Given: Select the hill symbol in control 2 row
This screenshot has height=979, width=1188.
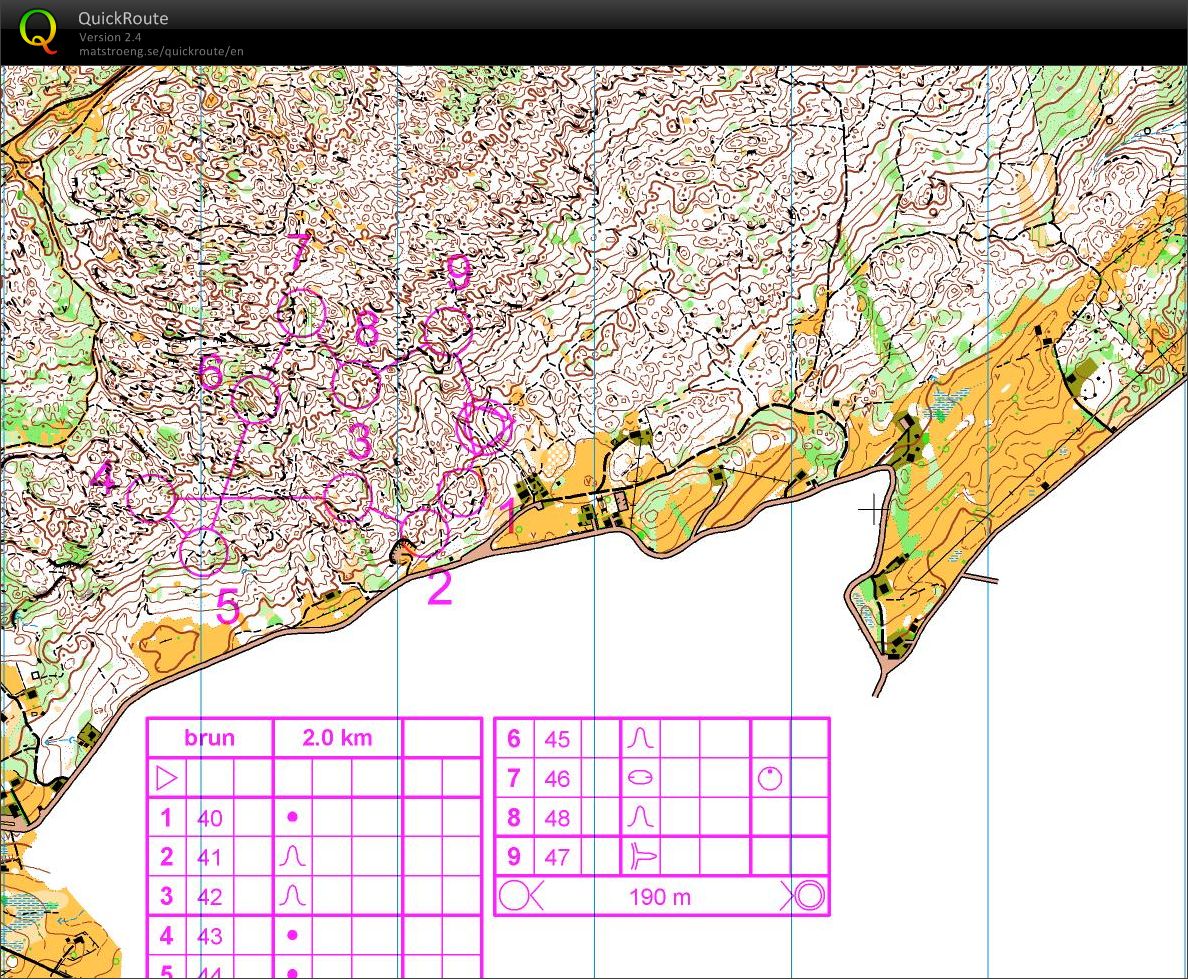Looking at the screenshot, I should 292,857.
